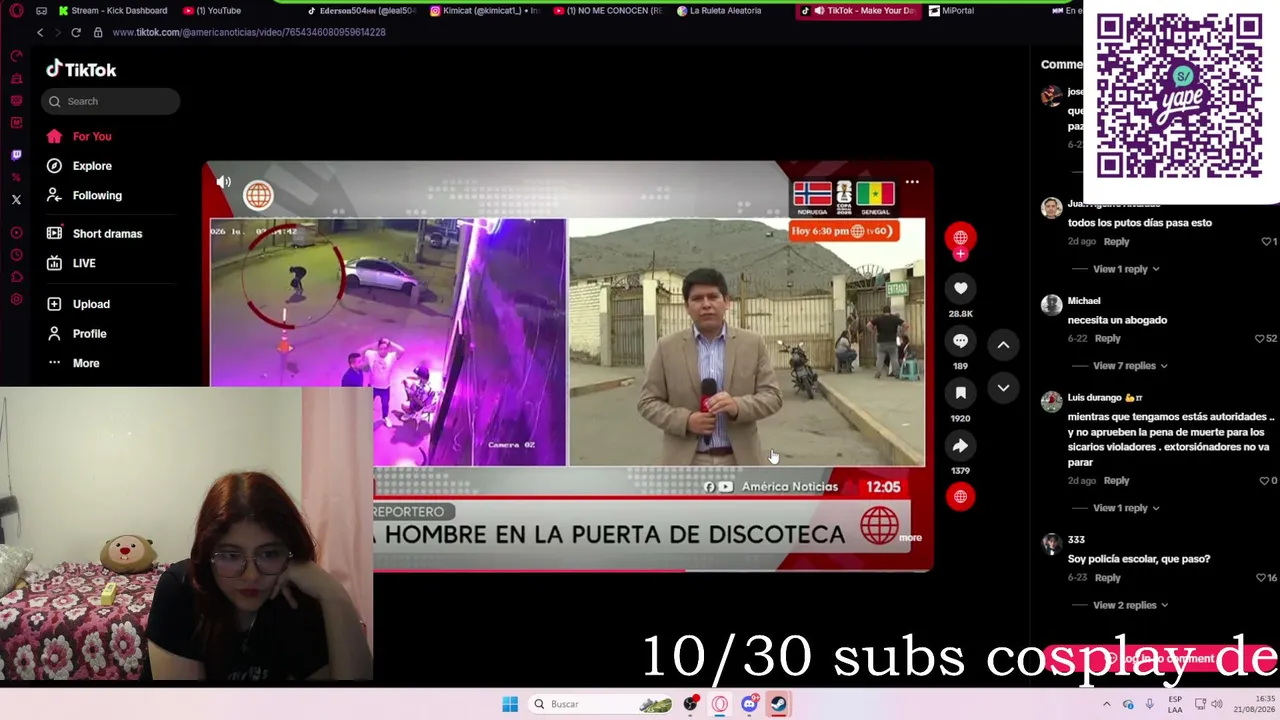Focus the Windows taskbar 'Buscar' search box
This screenshot has height=720, width=1280.
[x=600, y=704]
